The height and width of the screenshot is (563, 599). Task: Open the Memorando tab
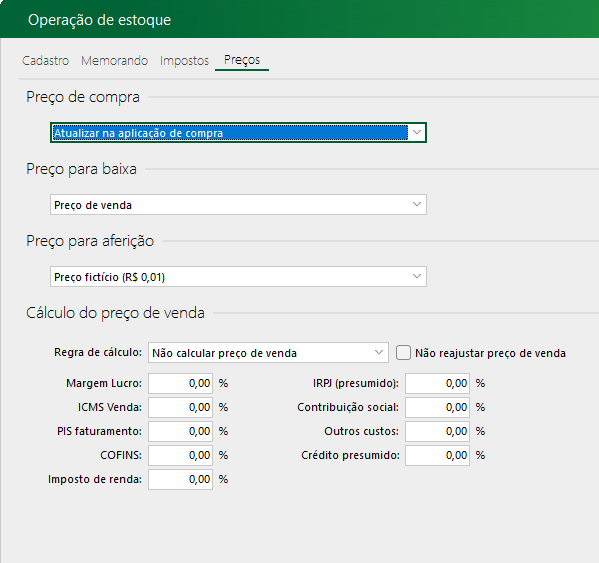114,61
